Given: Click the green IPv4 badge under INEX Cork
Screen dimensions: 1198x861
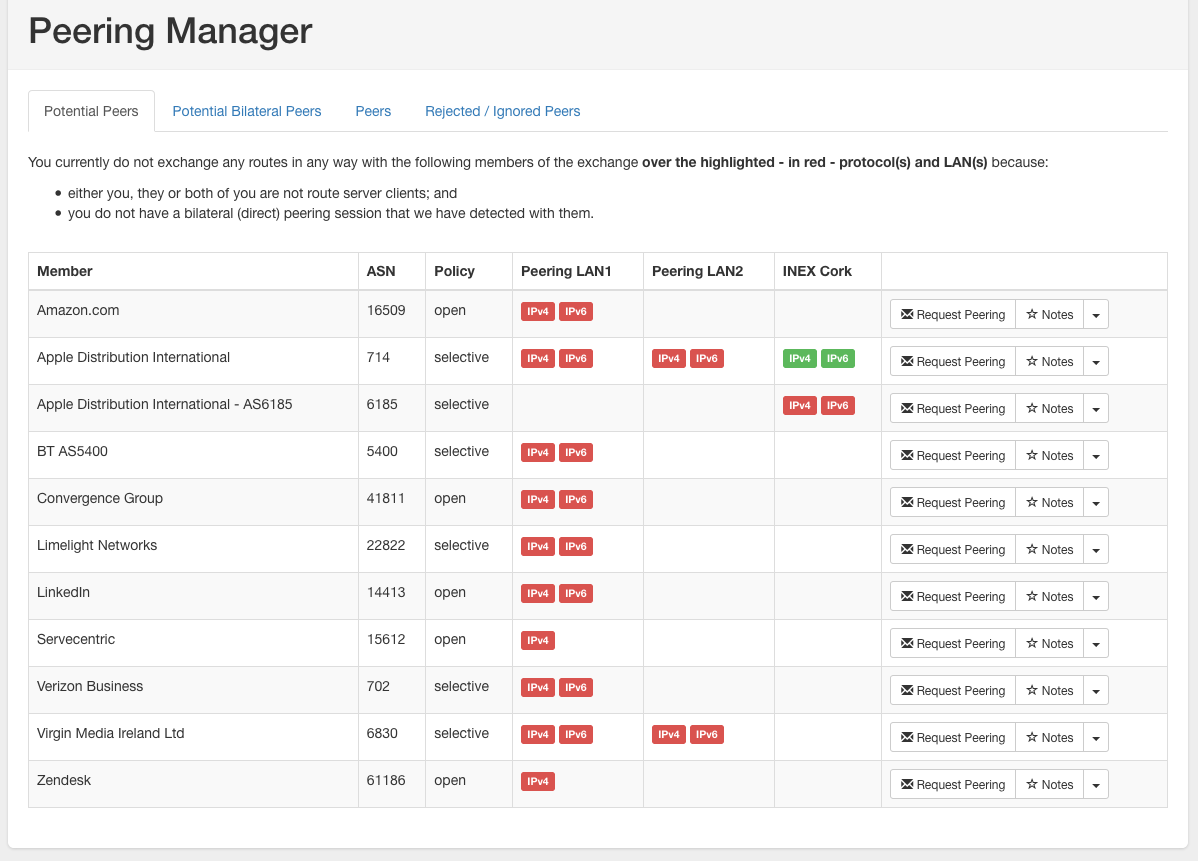Looking at the screenshot, I should tap(800, 358).
